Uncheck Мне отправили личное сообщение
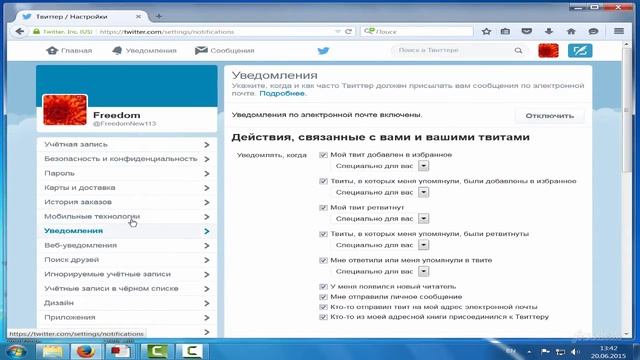Viewport: 640px width, 360px height. [323, 297]
